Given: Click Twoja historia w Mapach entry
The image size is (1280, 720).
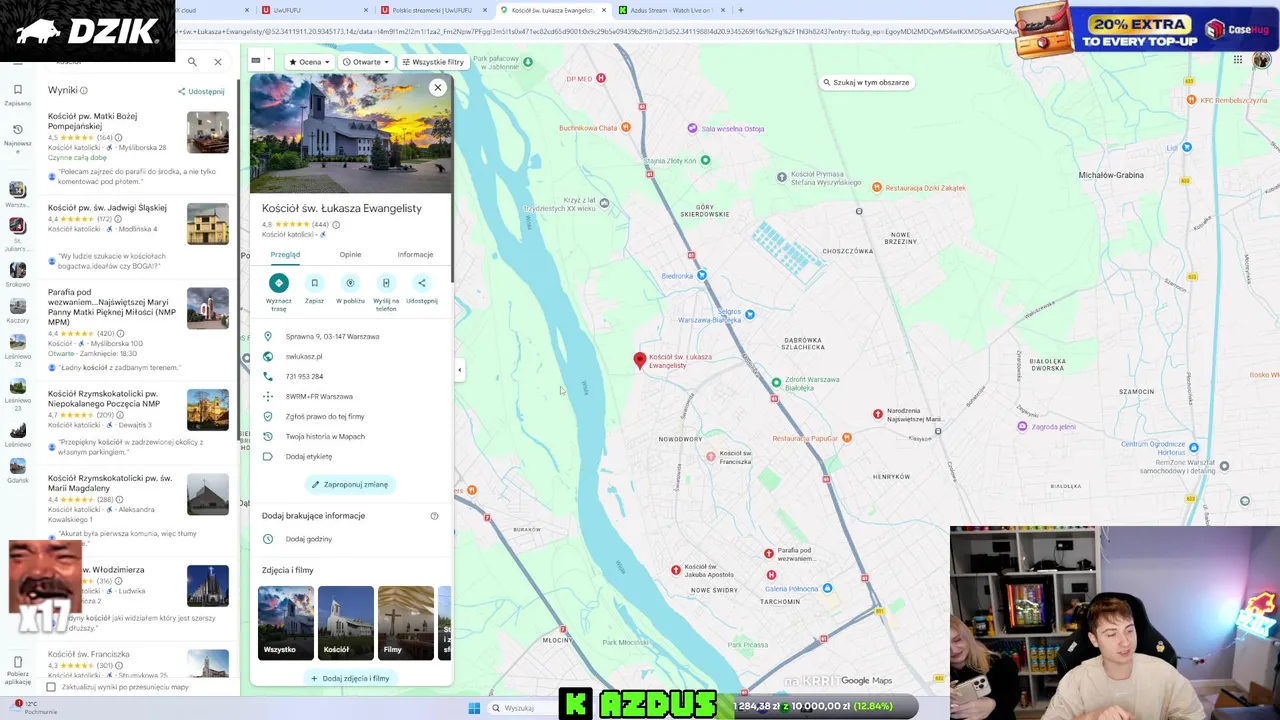Looking at the screenshot, I should click(x=325, y=436).
